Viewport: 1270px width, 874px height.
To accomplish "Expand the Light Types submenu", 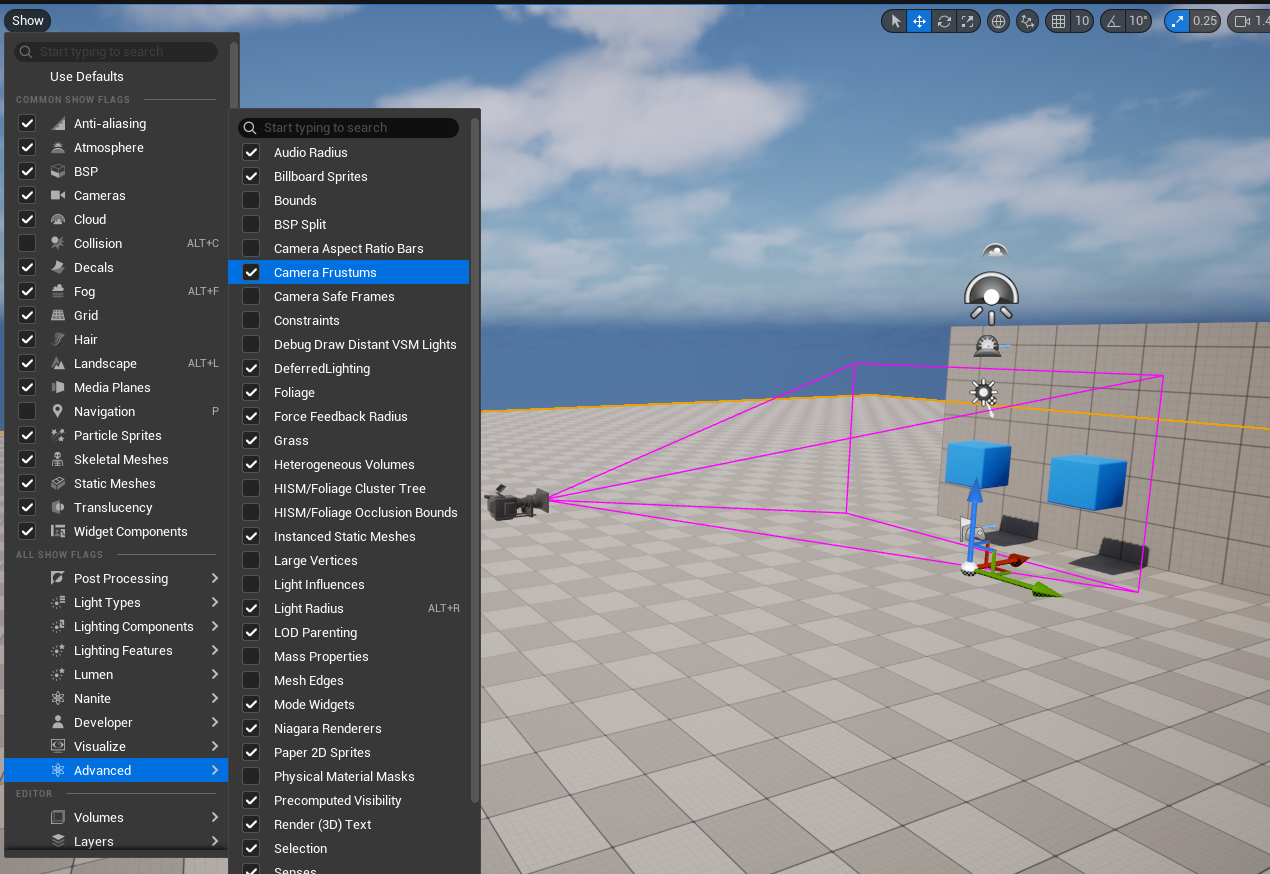I will 116,602.
